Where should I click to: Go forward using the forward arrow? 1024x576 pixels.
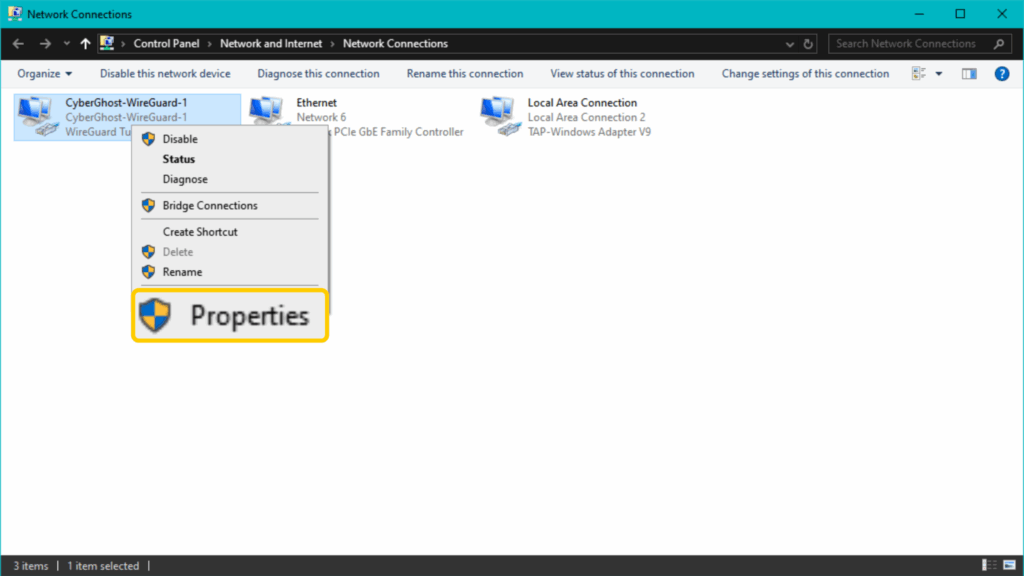tap(45, 44)
